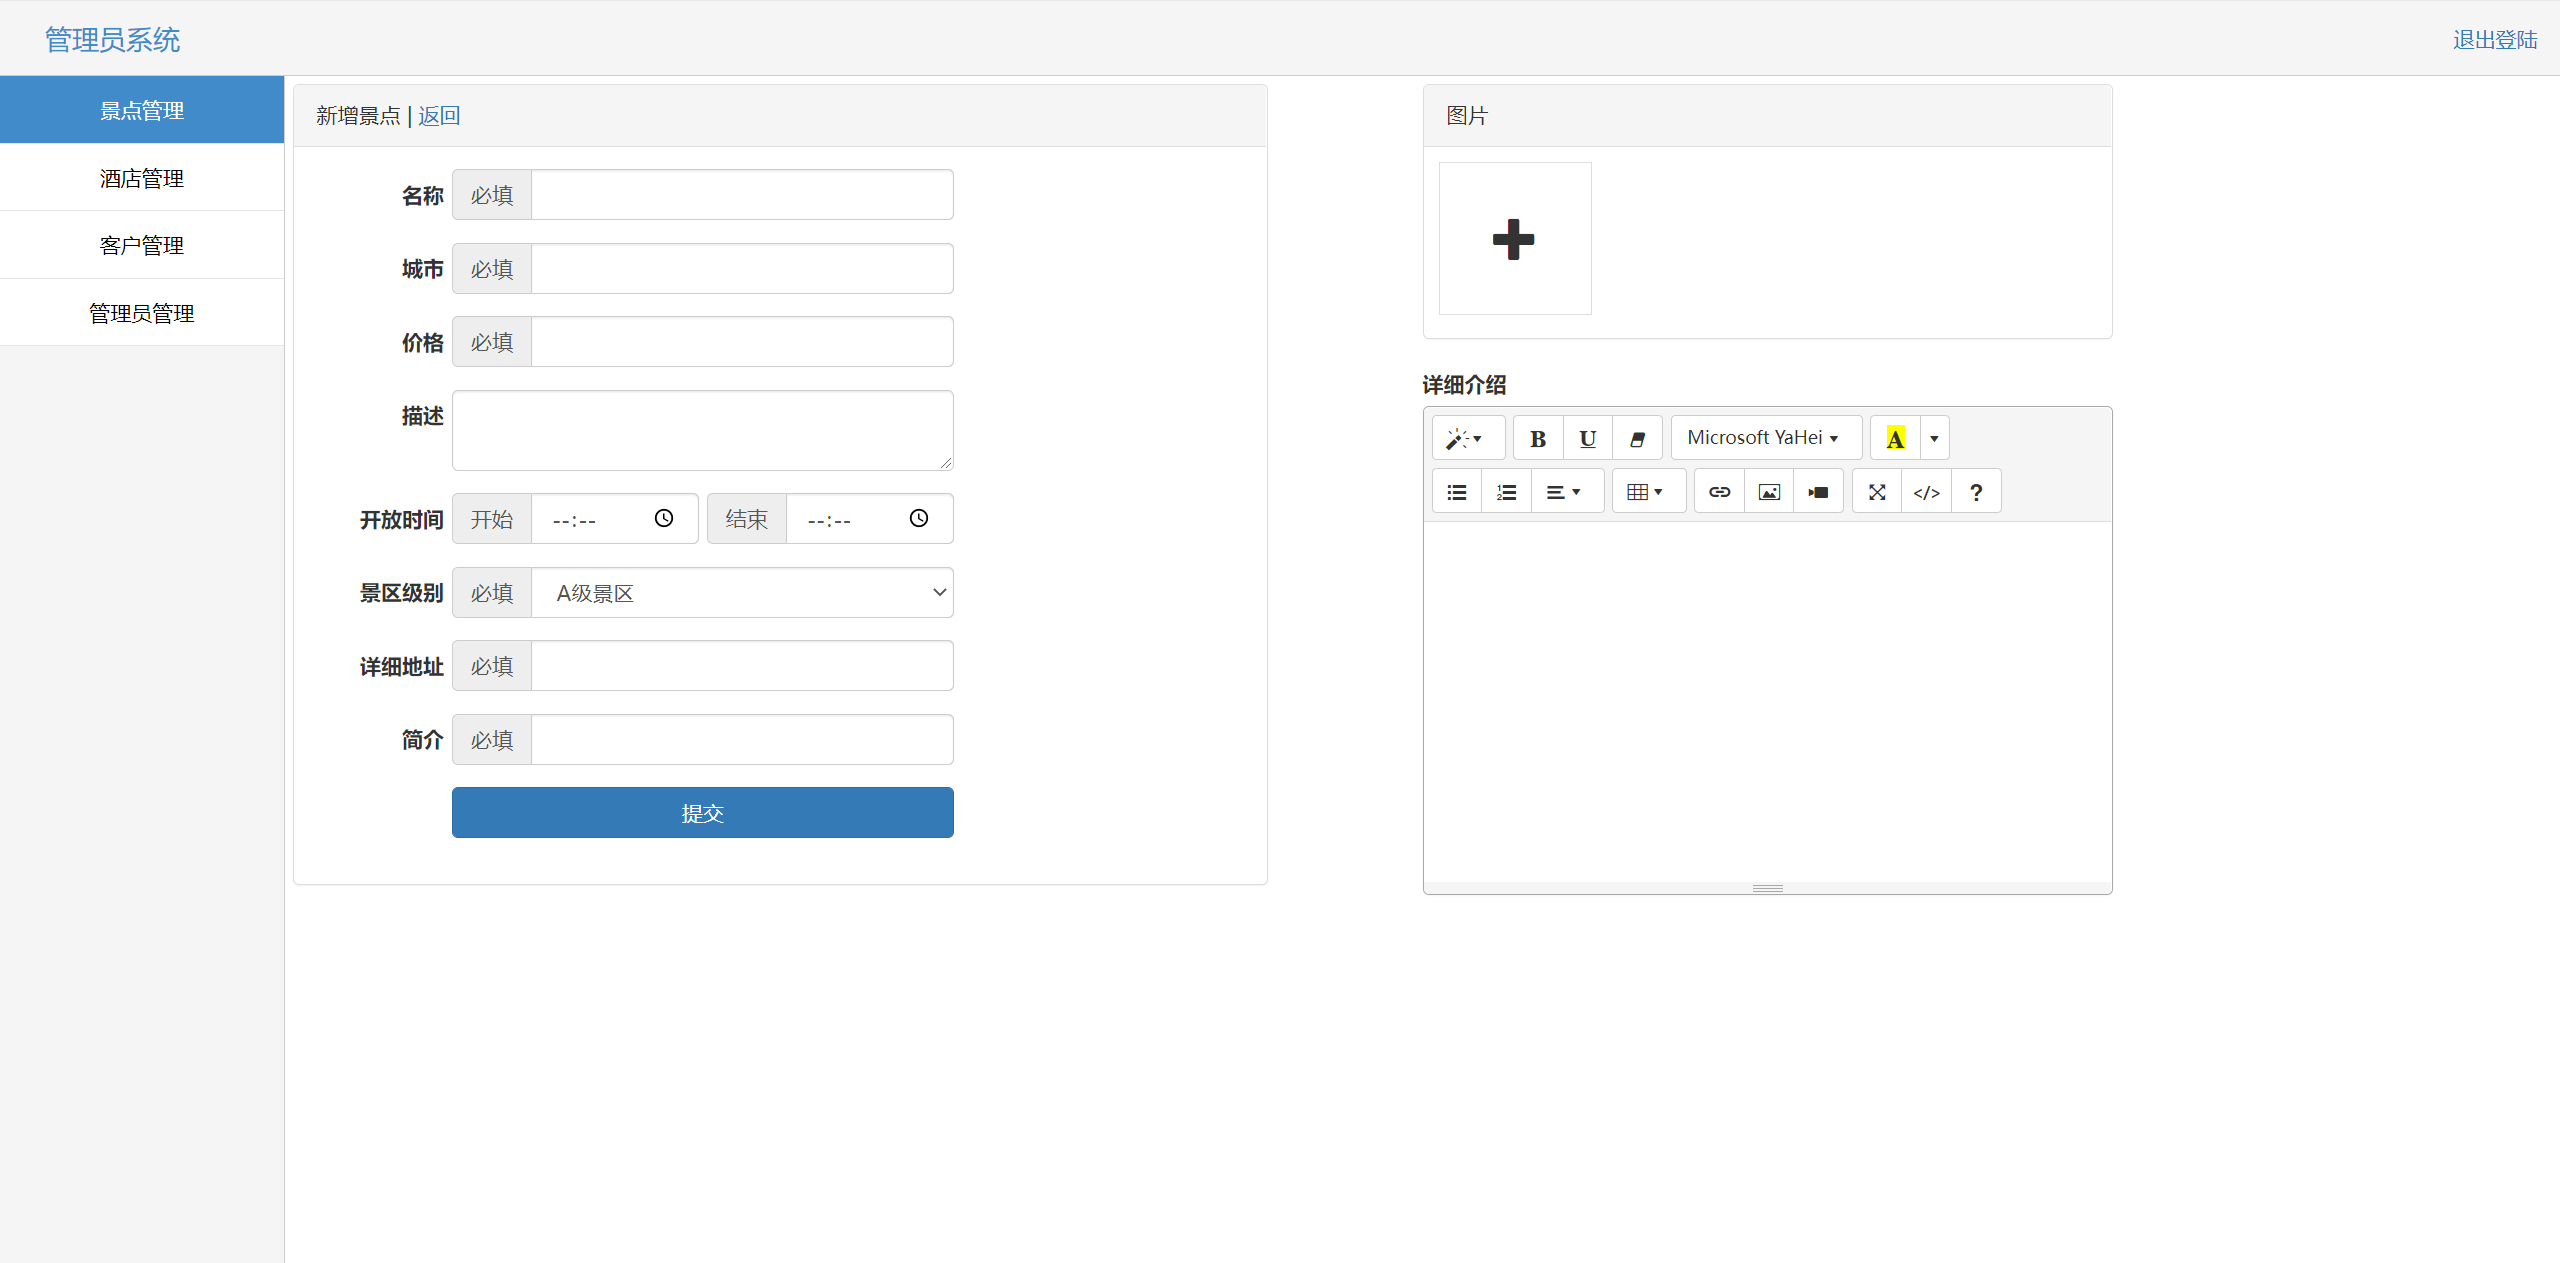This screenshot has height=1263, width=2560.
Task: Insert an unordered bullet list
Action: (1457, 492)
